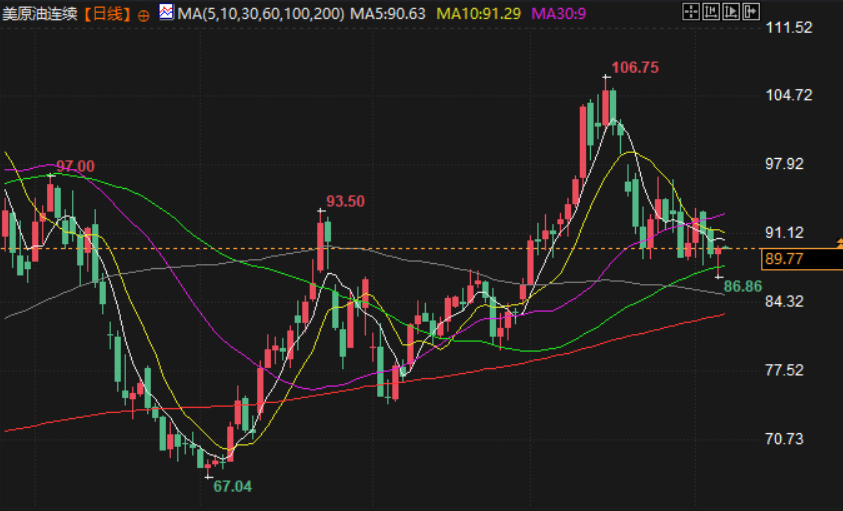843x511 pixels.
Task: Open MA(5,10,30,60,100,200) indicator settings
Action: point(261,13)
